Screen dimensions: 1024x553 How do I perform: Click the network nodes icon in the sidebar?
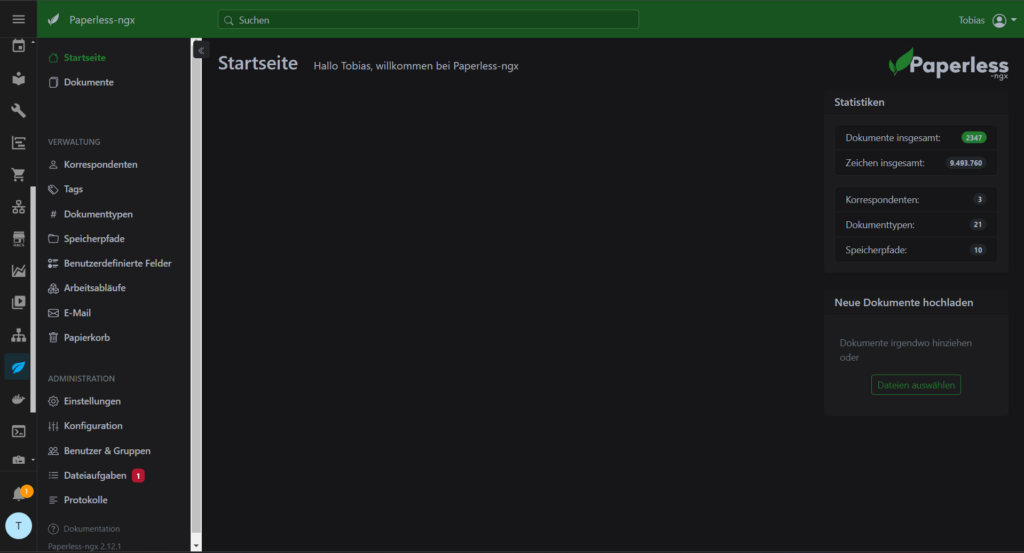(18, 206)
